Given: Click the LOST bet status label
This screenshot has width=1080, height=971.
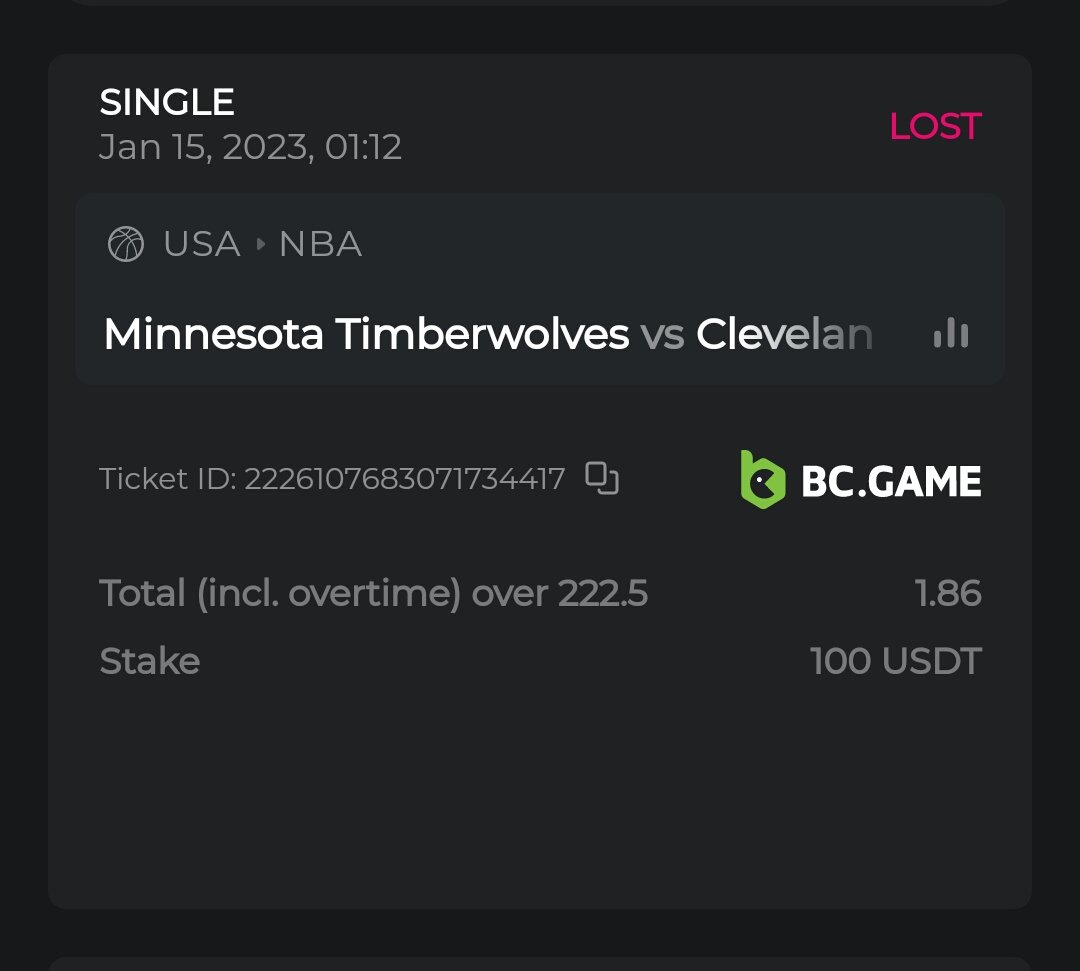Looking at the screenshot, I should coord(935,126).
